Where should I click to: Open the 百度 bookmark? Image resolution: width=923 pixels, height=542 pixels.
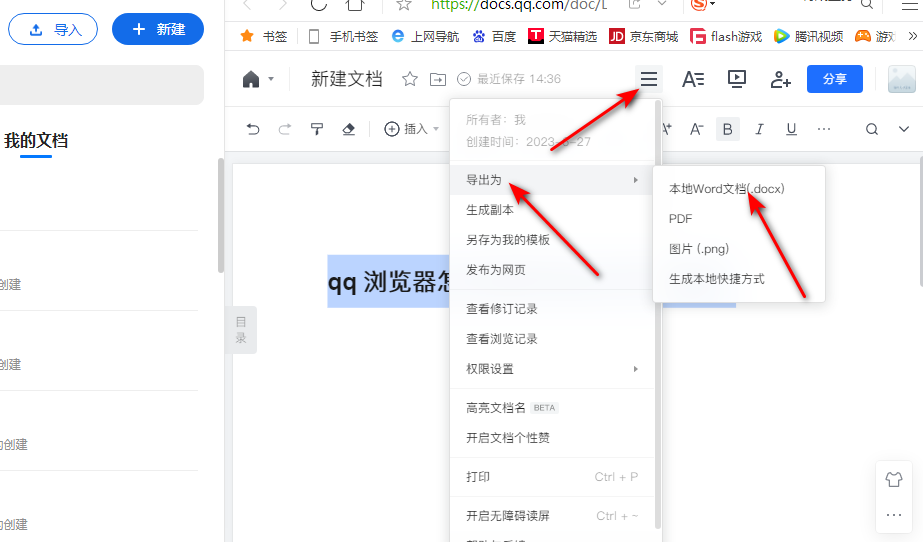pos(494,36)
